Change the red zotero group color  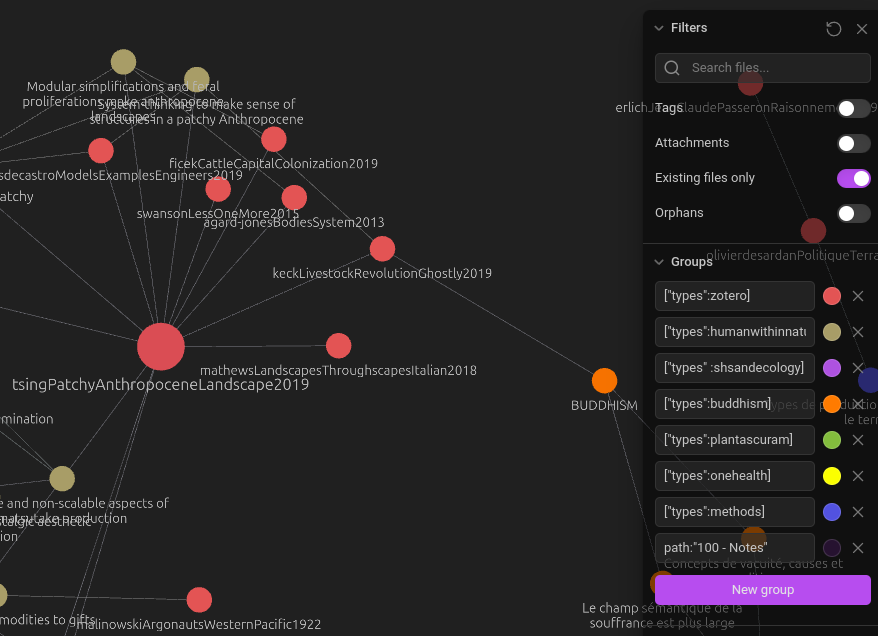tap(832, 296)
